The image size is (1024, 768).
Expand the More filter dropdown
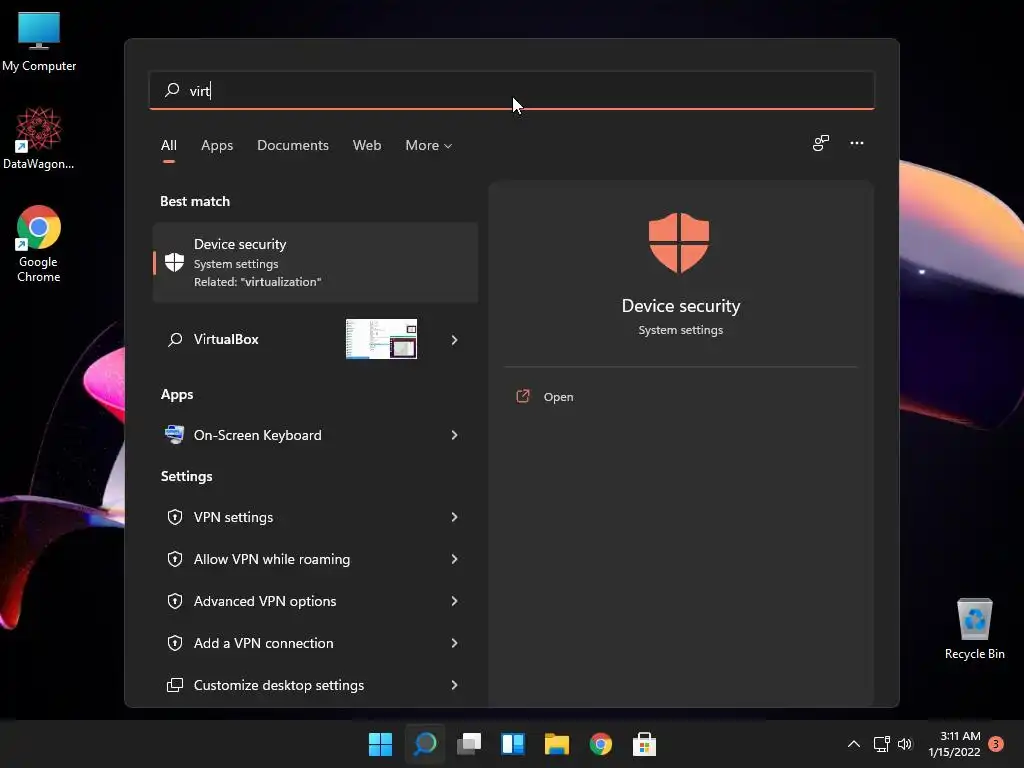pyautogui.click(x=428, y=146)
